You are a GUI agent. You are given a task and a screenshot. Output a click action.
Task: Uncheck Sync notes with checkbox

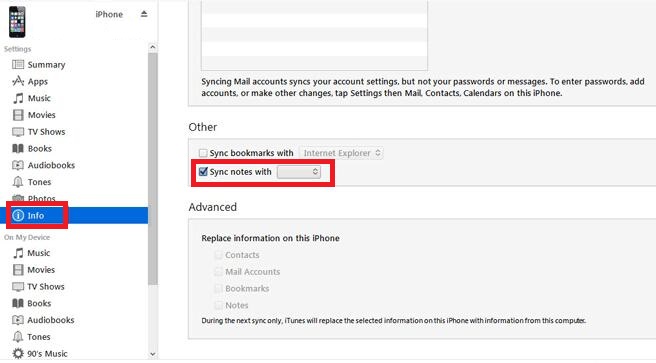pos(203,172)
